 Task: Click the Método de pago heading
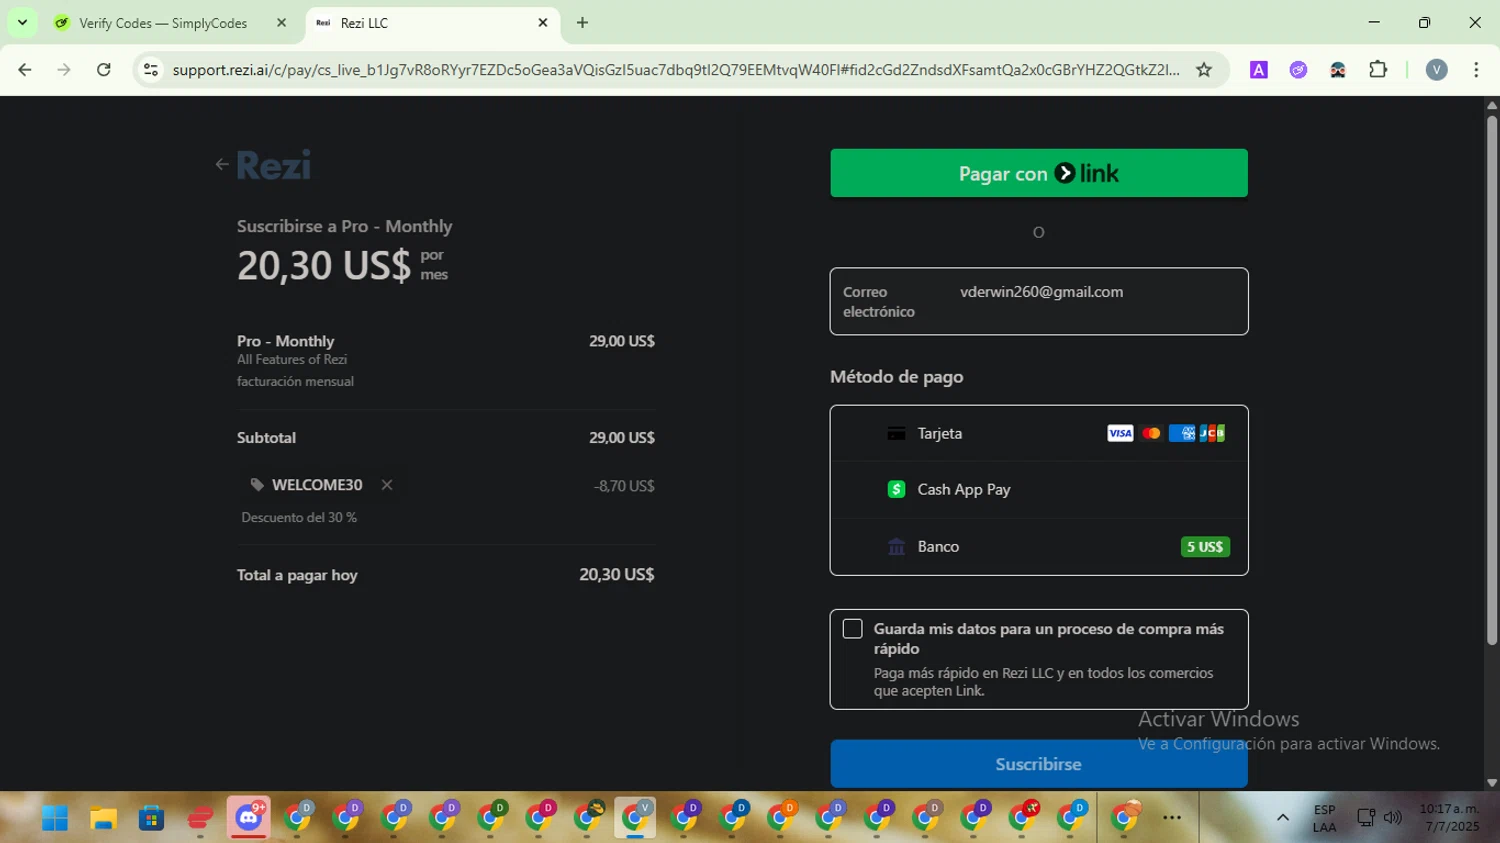[897, 377]
